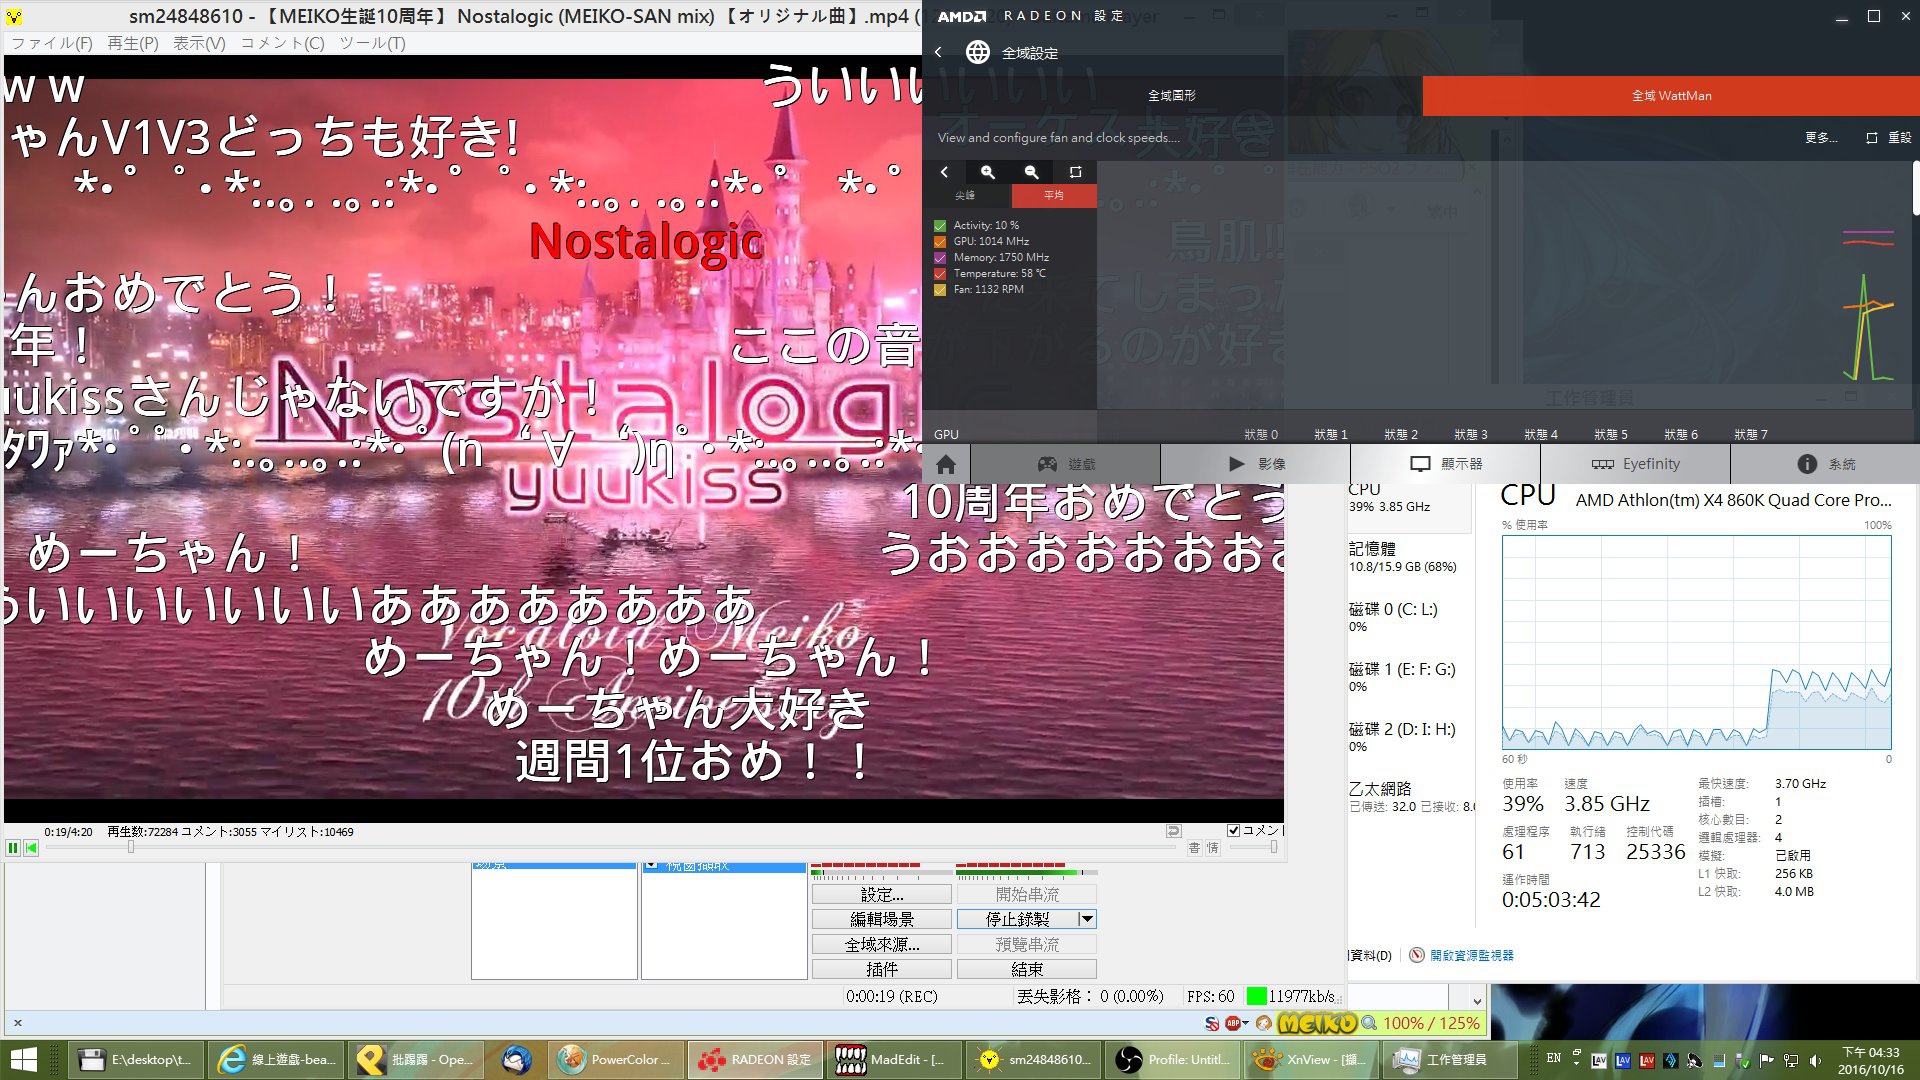
Task: Open the 遊戲 tab in Radeon settings
Action: [1066, 464]
